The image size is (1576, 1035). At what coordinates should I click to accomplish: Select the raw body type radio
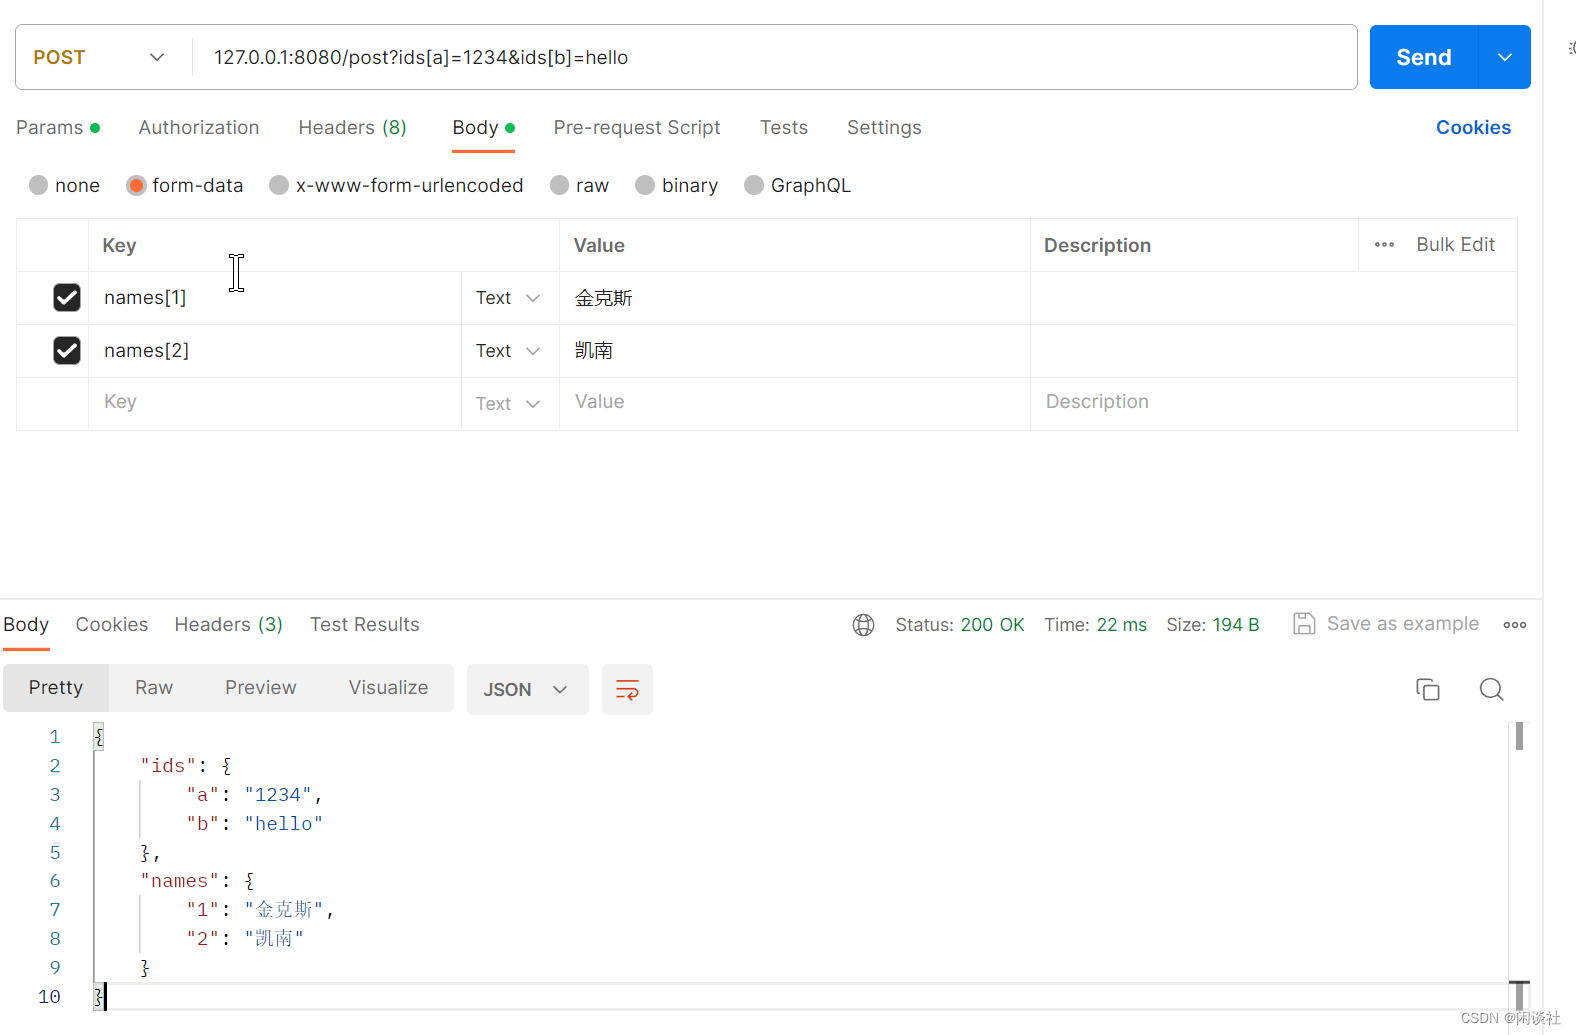coord(560,185)
